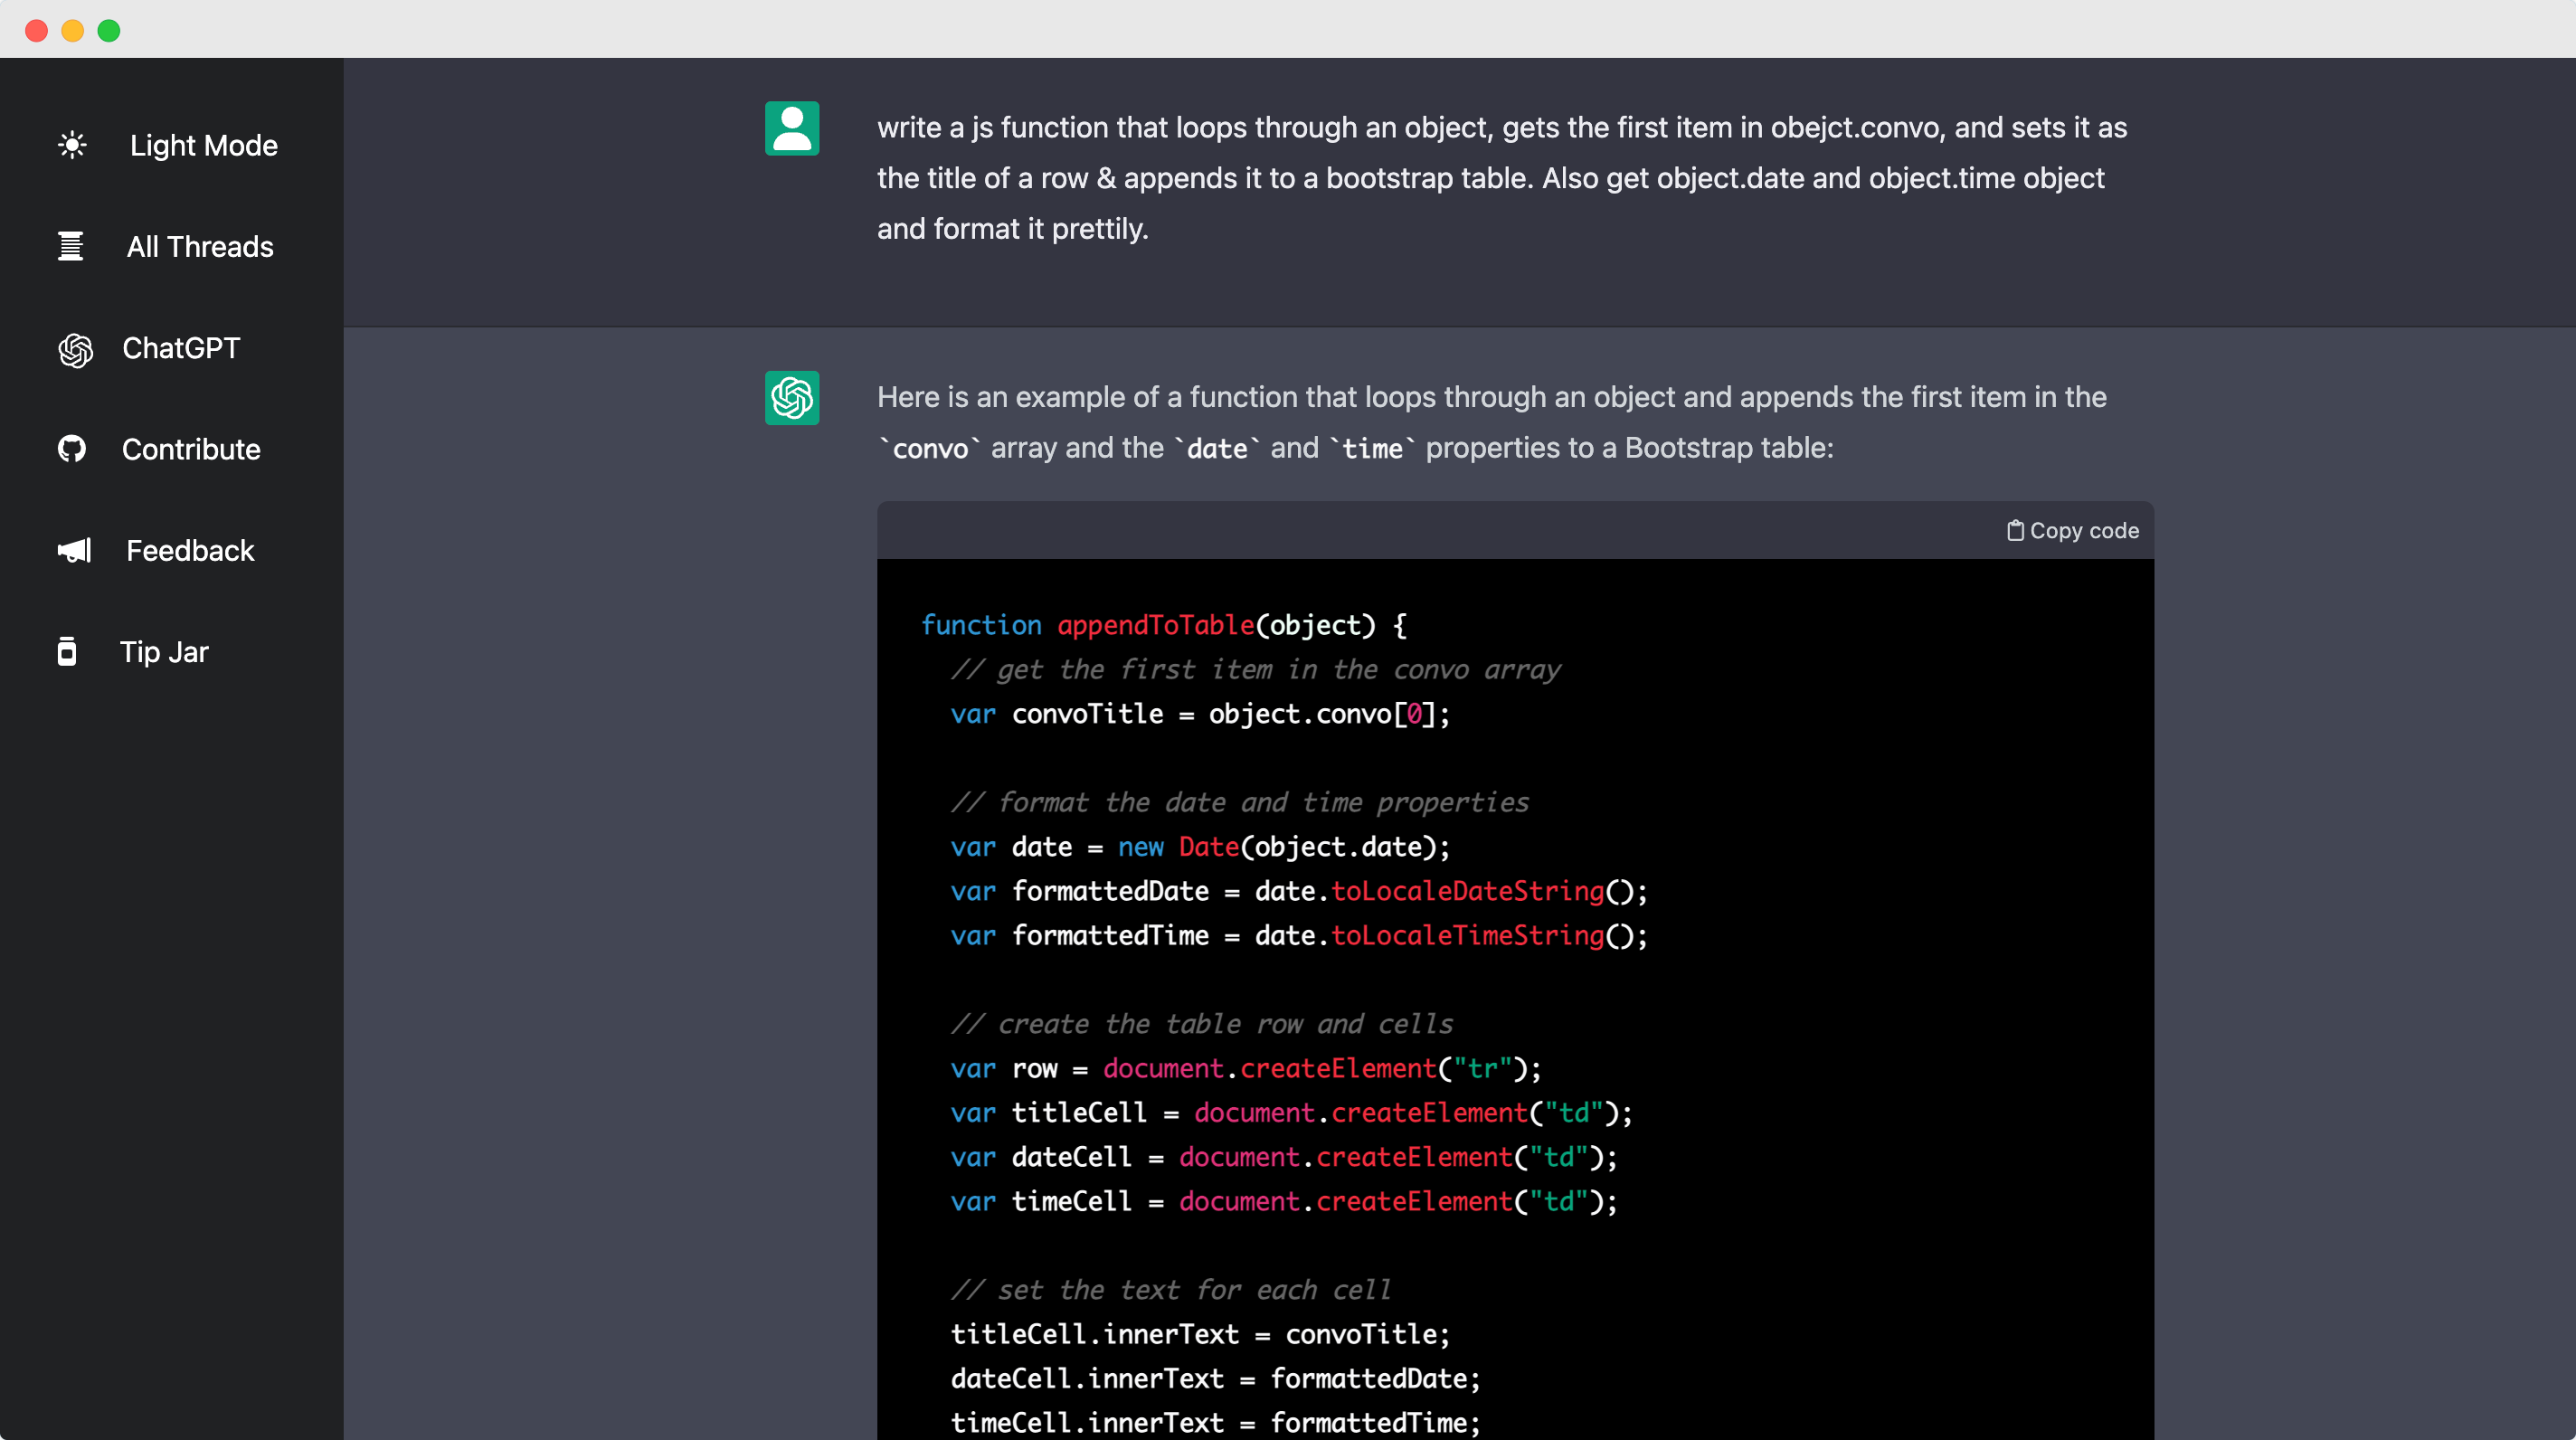The height and width of the screenshot is (1440, 2576).
Task: Open All Threads from the sidebar
Action: (199, 247)
